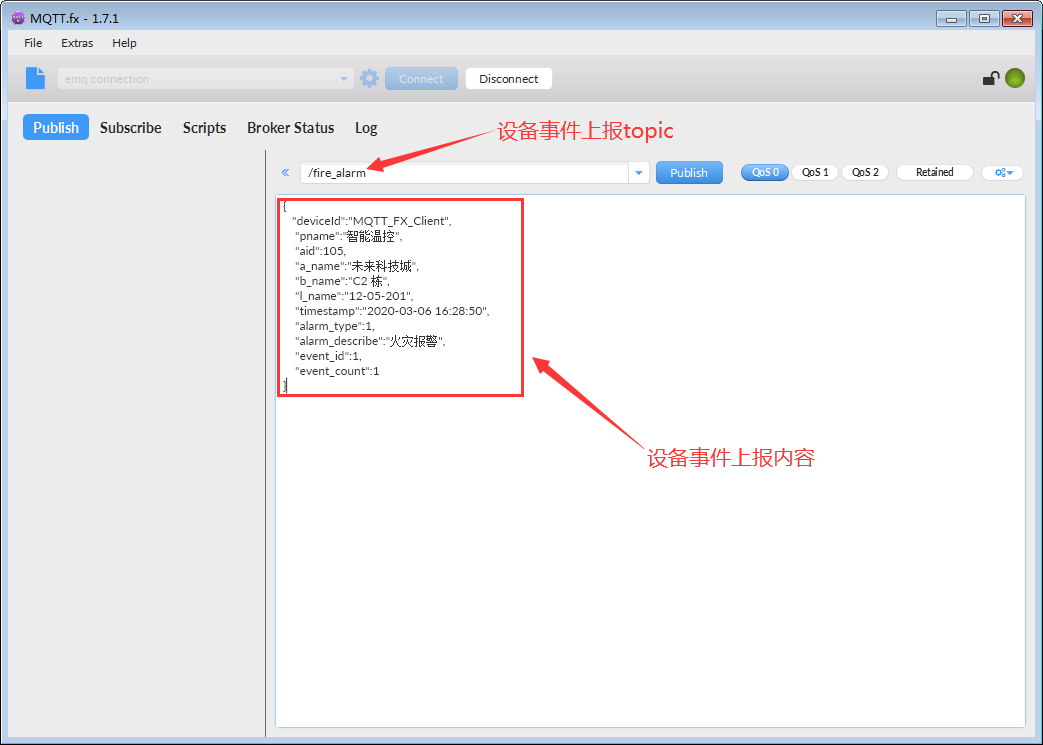Image resolution: width=1043 pixels, height=745 pixels.
Task: Select QoS 1 level
Action: coord(815,173)
